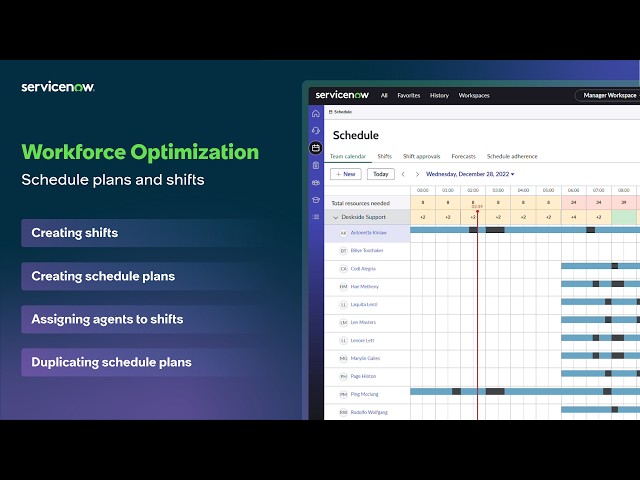Click the CA avatar in agent list

[343, 269]
